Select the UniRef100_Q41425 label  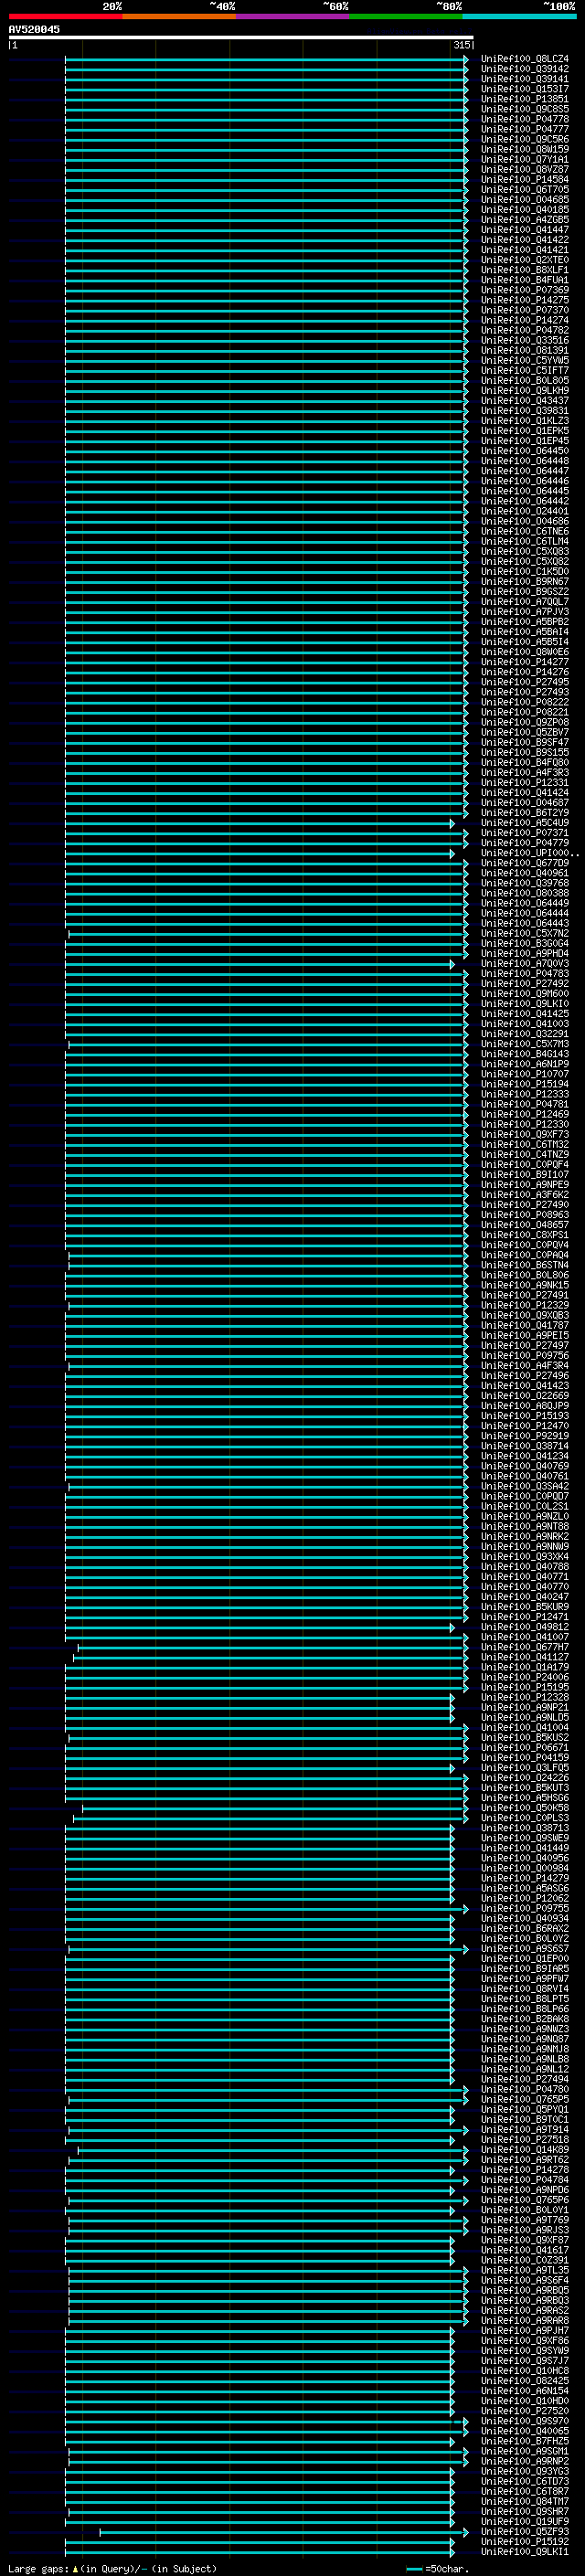click(x=525, y=1013)
